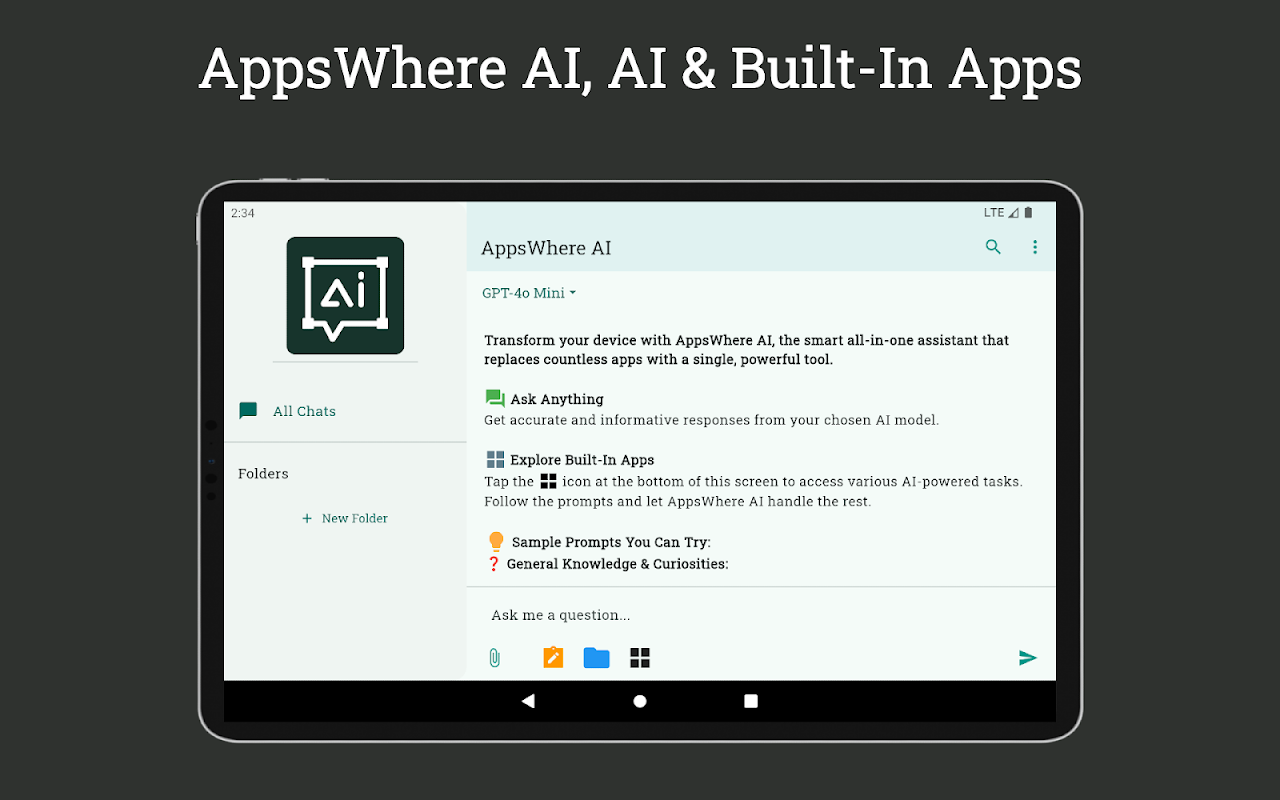Open built-in apps grid icon in input bar
Image resolution: width=1280 pixels, height=800 pixels.
click(x=640, y=658)
